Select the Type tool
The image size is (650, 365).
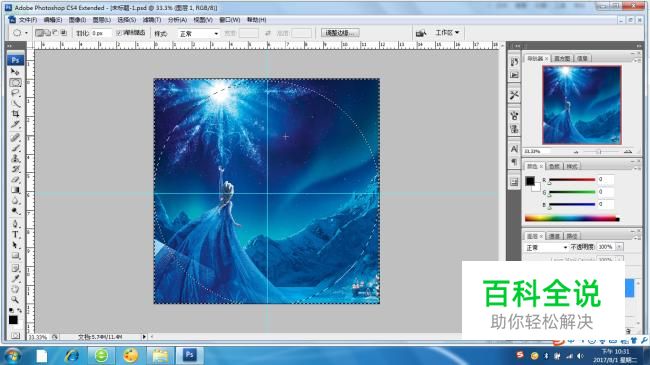coord(15,234)
